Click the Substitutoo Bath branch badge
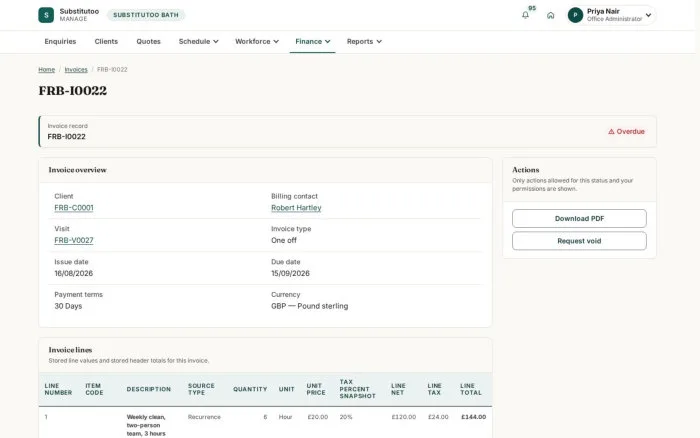Viewport: 700px width, 438px height. (x=146, y=15)
